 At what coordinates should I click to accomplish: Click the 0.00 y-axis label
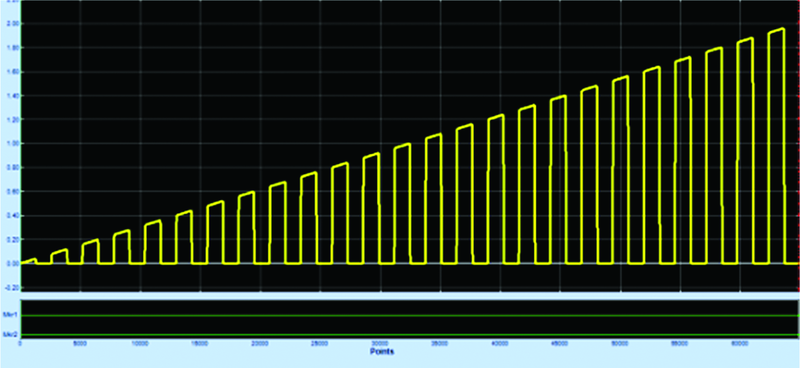click(11, 263)
